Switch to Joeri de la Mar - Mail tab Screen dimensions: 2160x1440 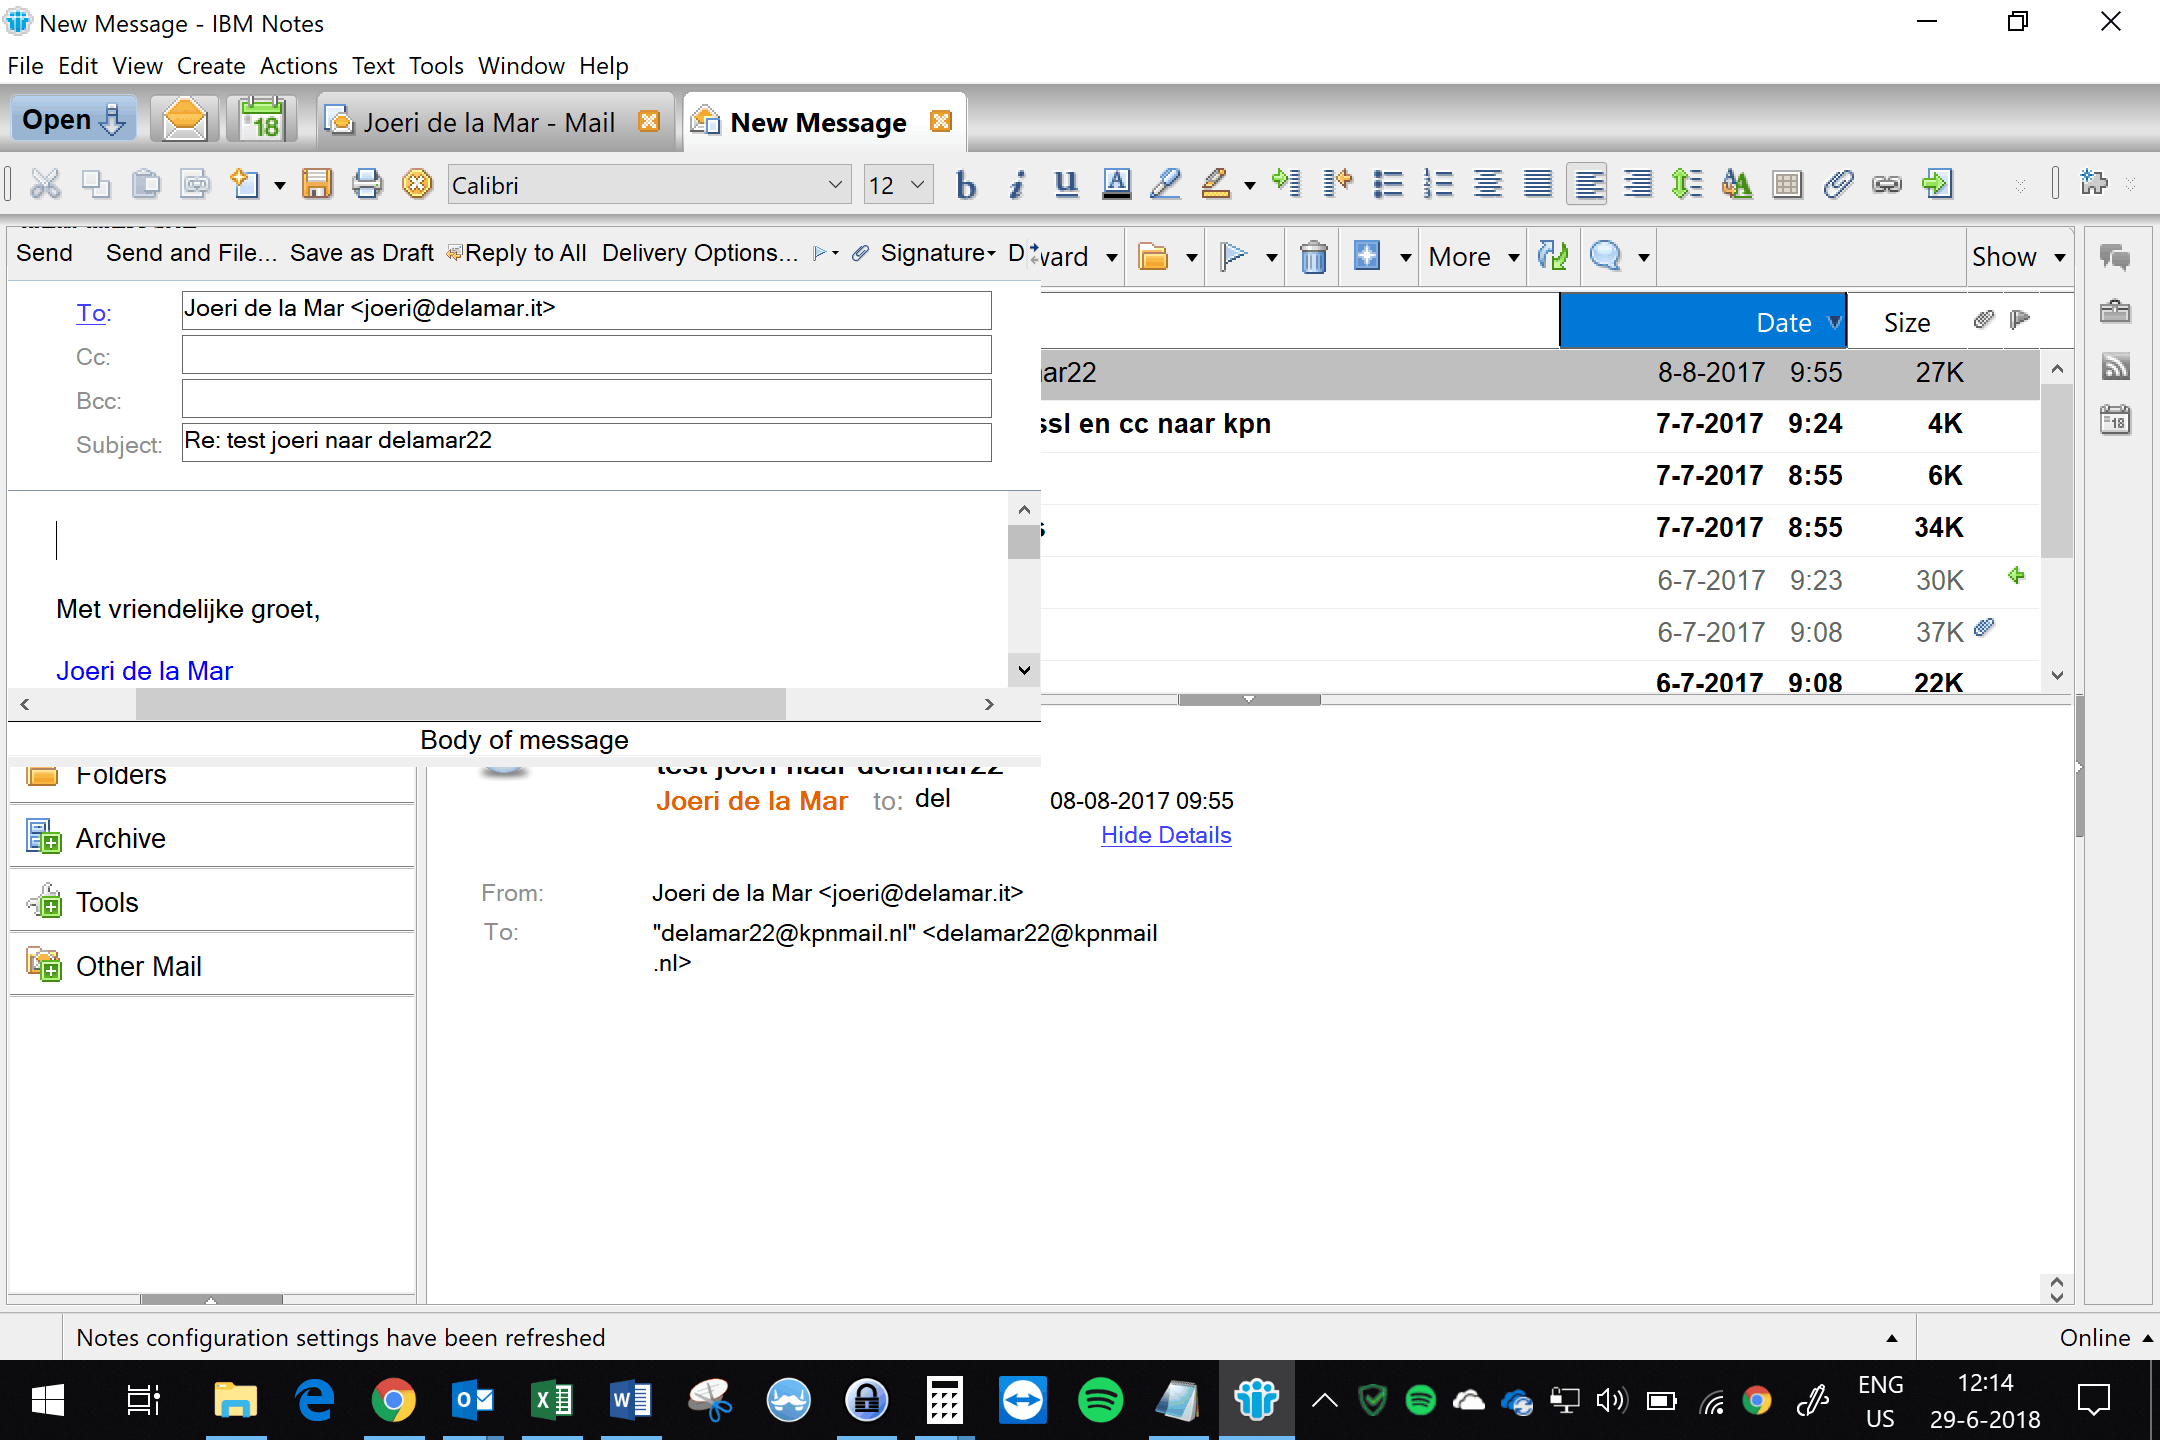tap(488, 122)
